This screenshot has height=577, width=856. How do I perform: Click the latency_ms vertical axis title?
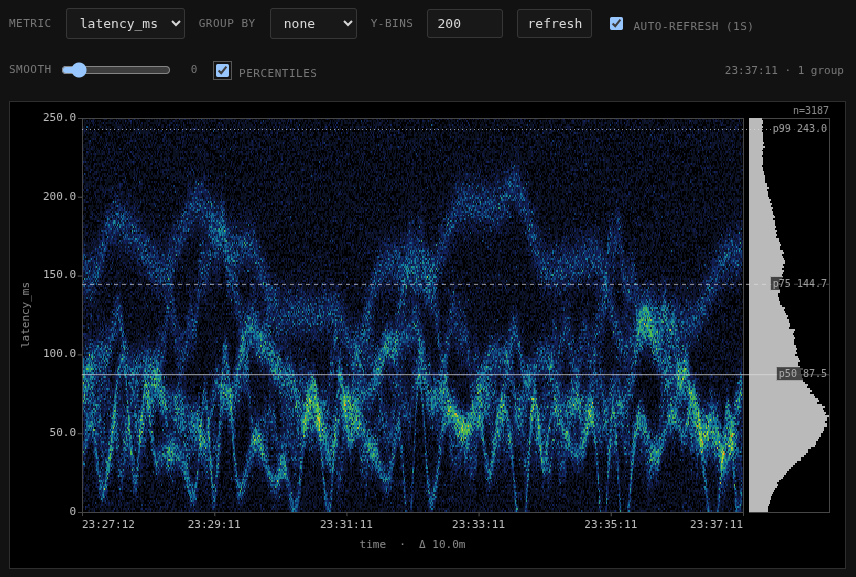(x=25, y=314)
